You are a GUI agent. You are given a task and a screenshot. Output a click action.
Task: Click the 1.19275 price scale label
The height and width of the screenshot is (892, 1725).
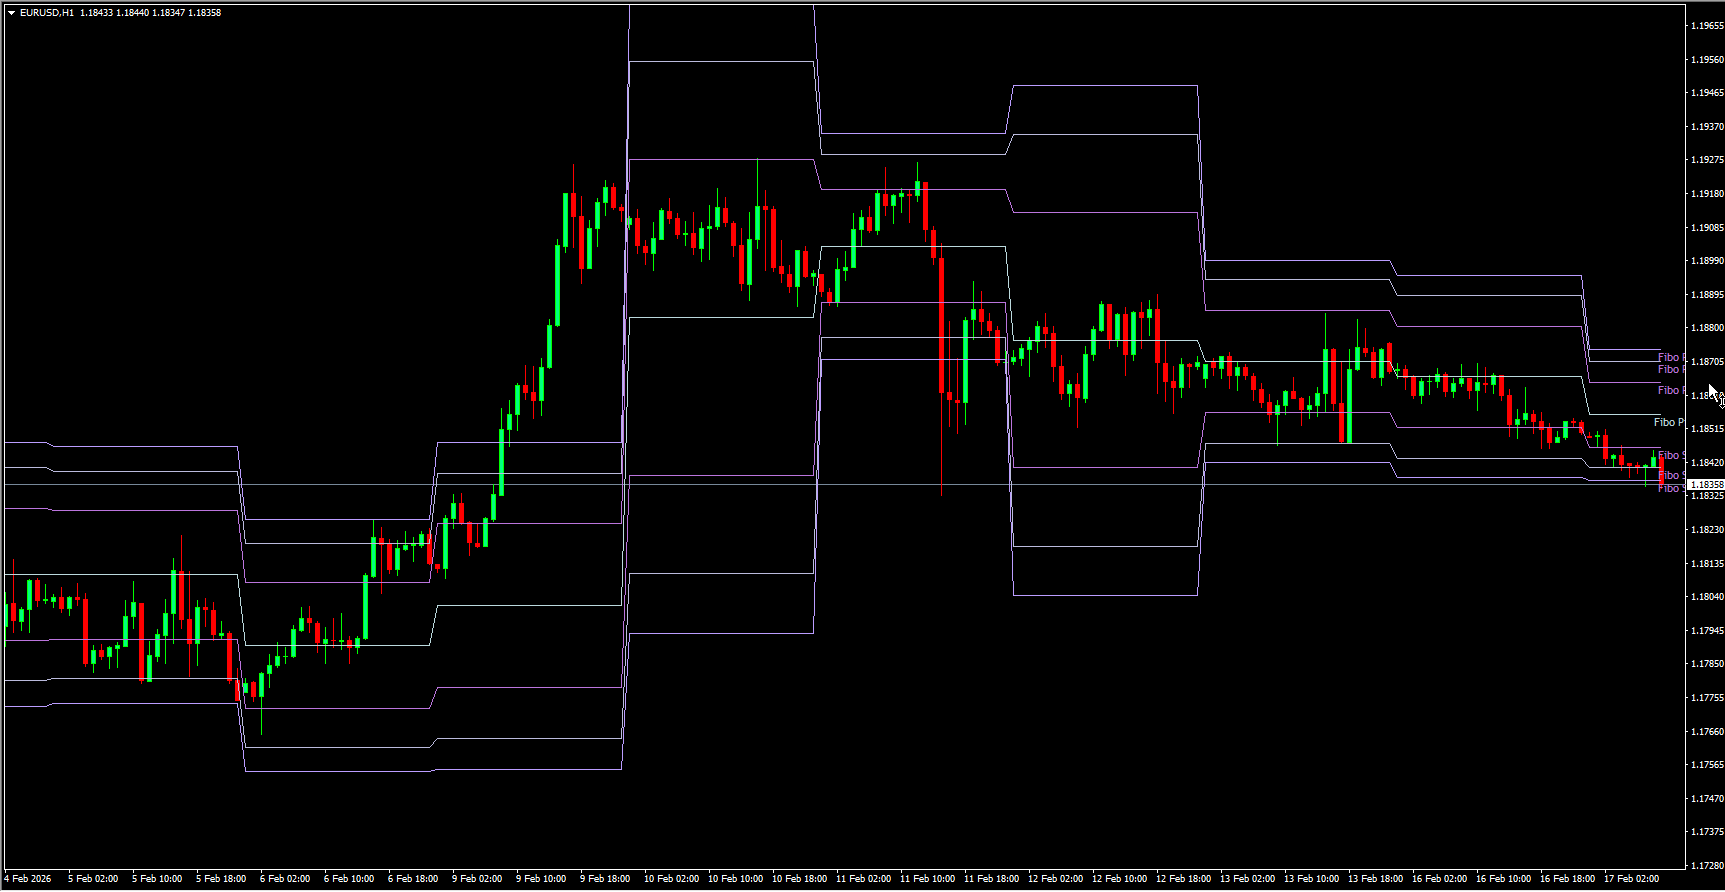pos(1706,160)
